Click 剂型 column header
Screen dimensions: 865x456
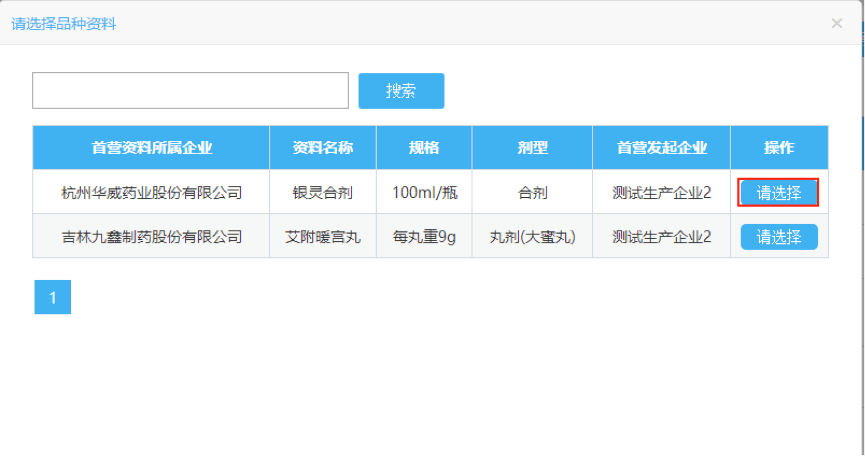pos(532,147)
